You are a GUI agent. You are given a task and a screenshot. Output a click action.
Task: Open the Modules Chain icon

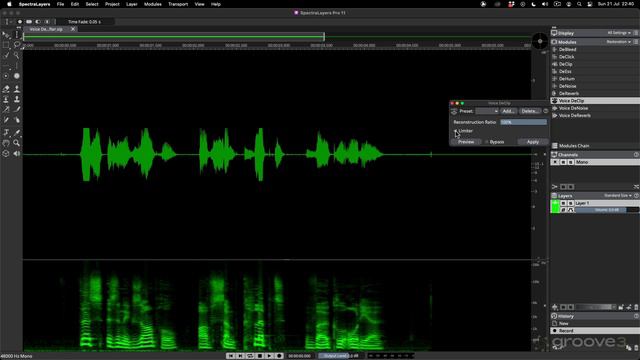(555, 146)
